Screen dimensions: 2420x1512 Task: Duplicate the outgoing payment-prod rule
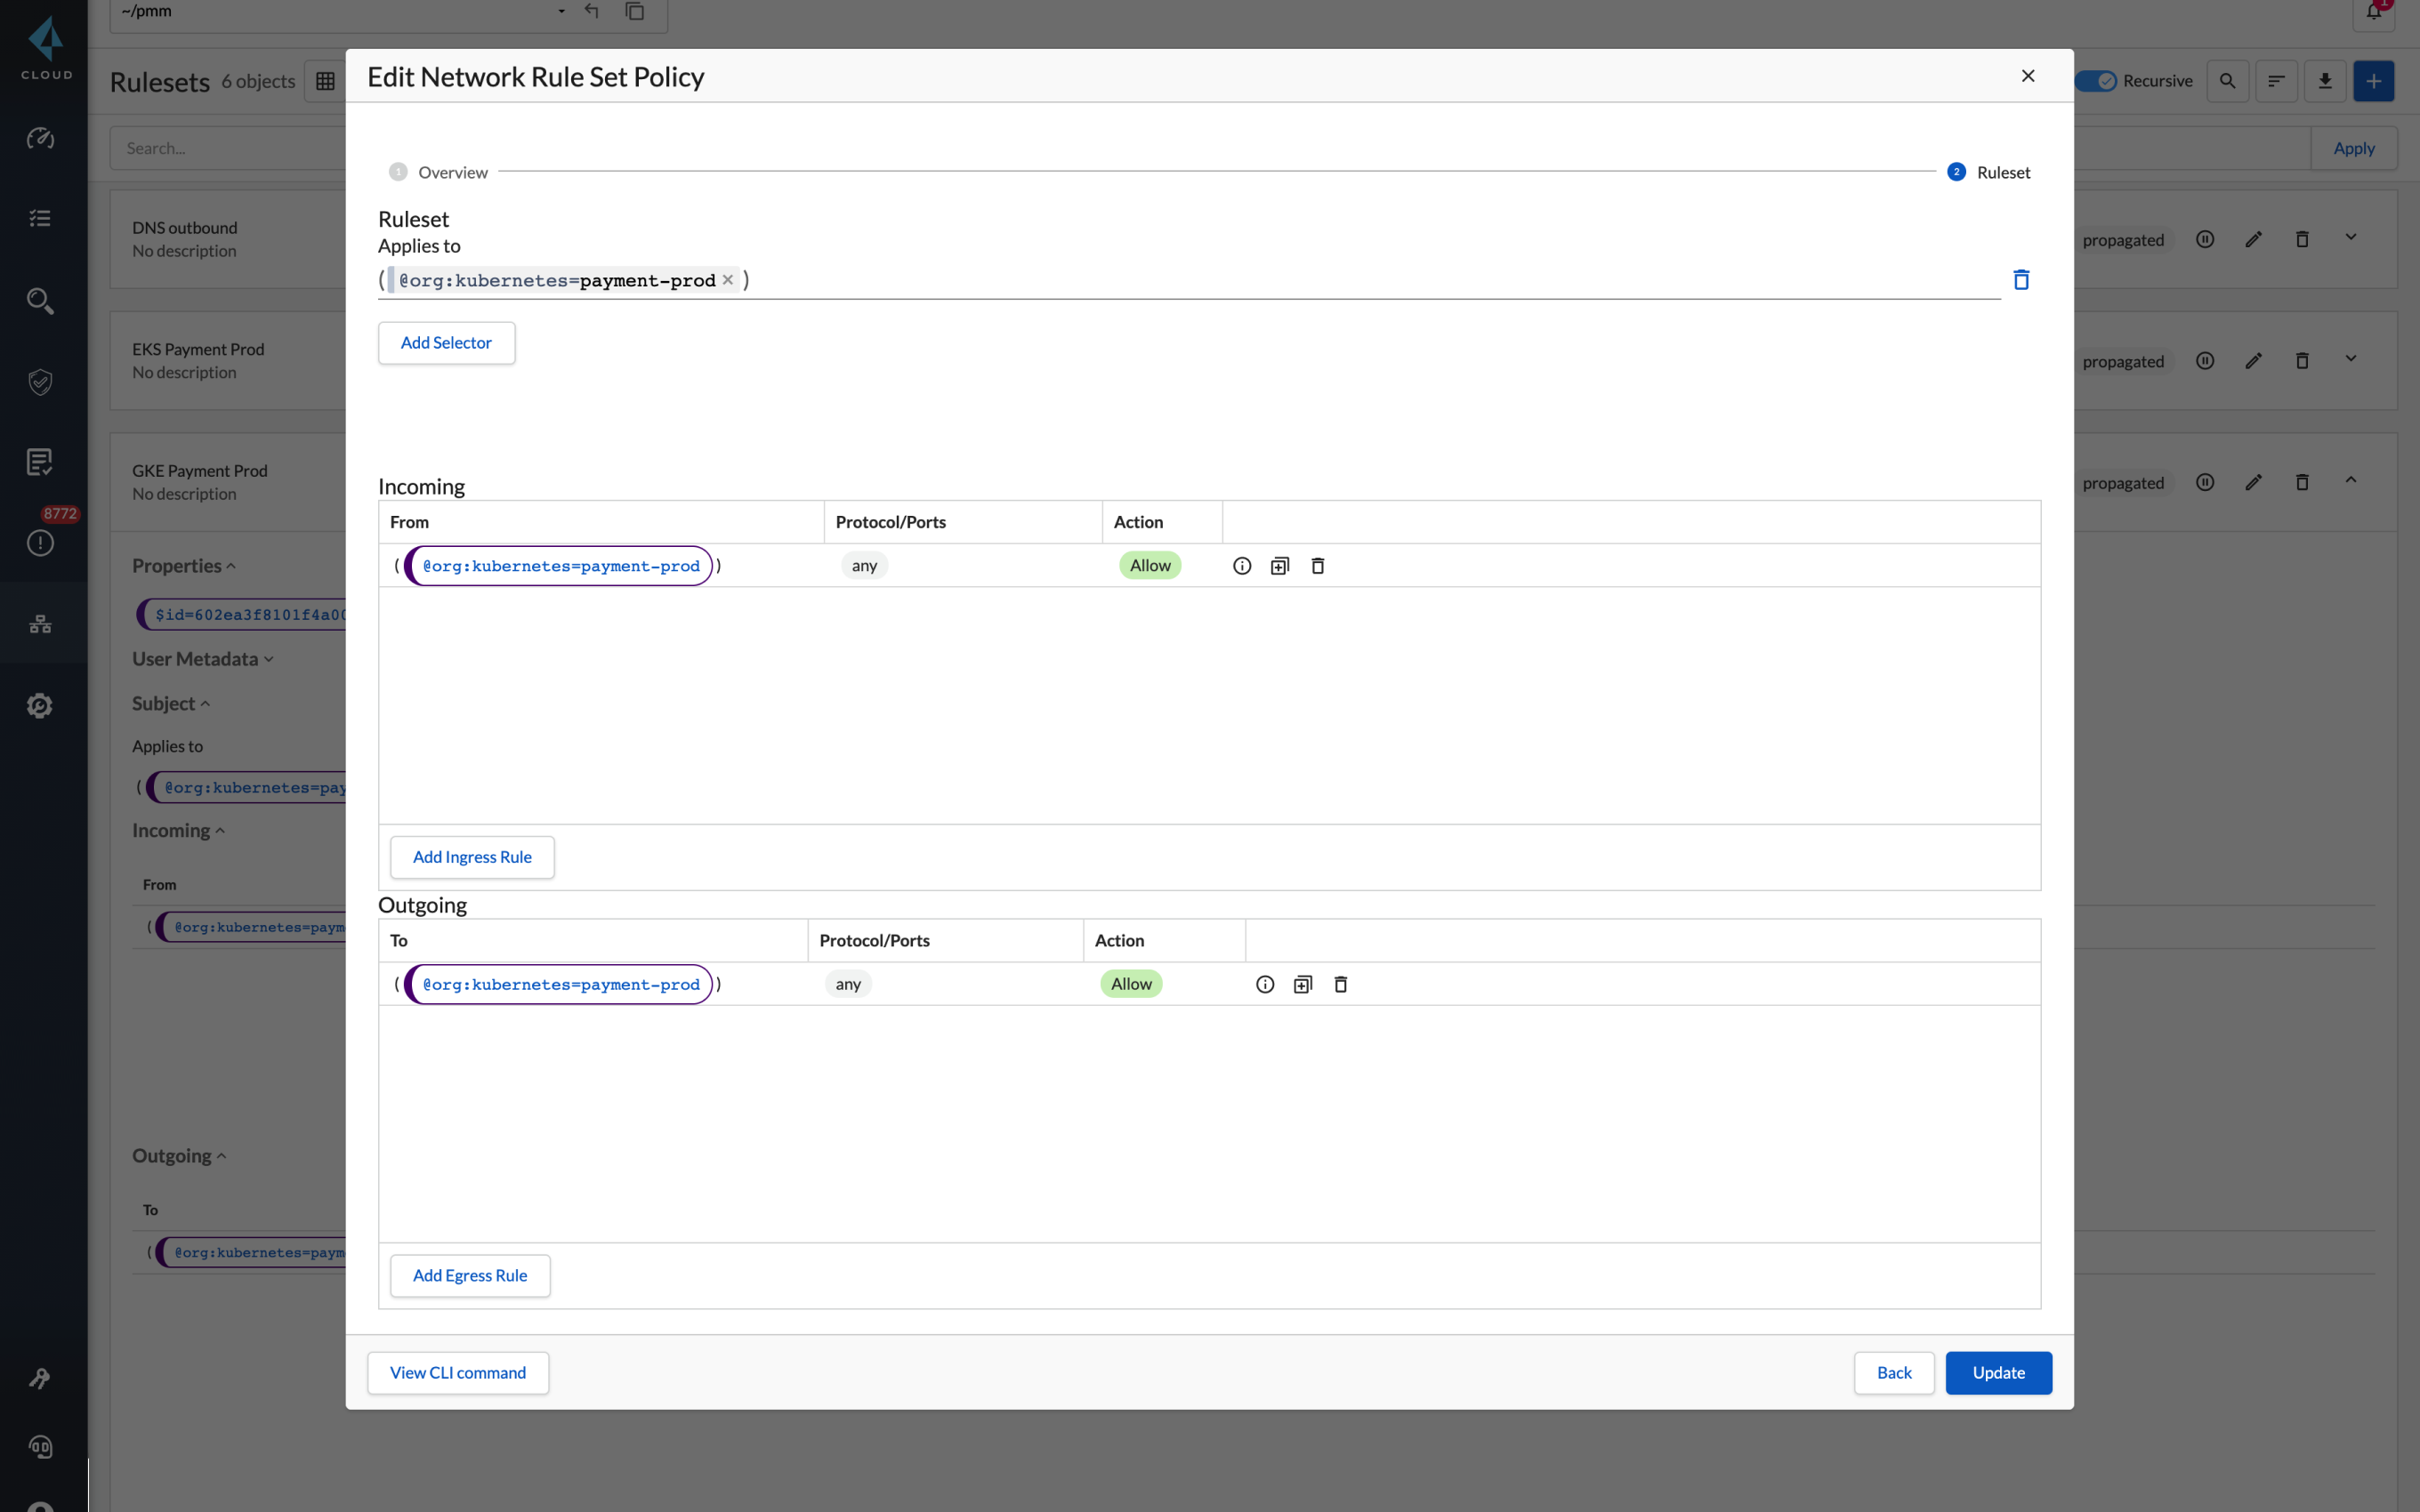[1302, 984]
